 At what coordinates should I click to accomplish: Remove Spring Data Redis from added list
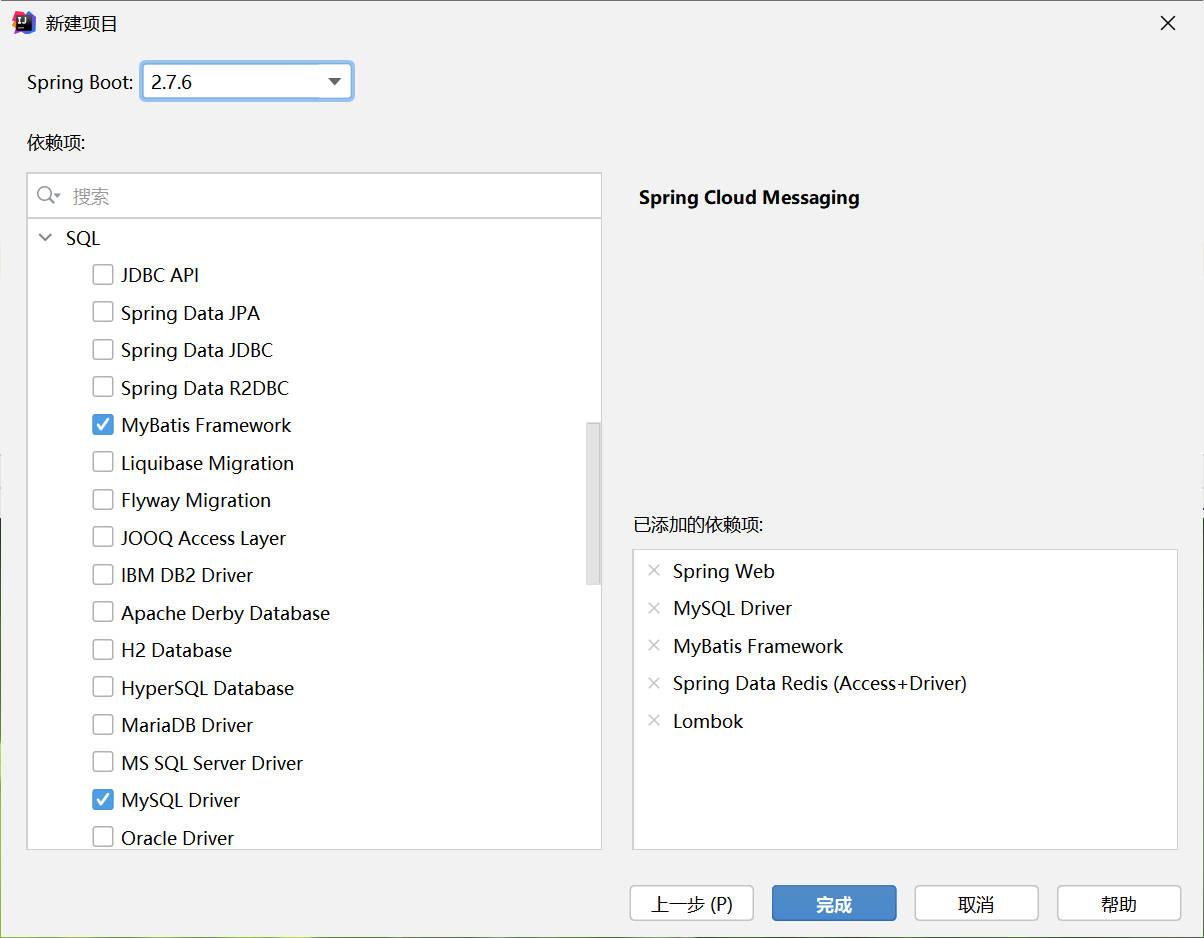point(654,683)
